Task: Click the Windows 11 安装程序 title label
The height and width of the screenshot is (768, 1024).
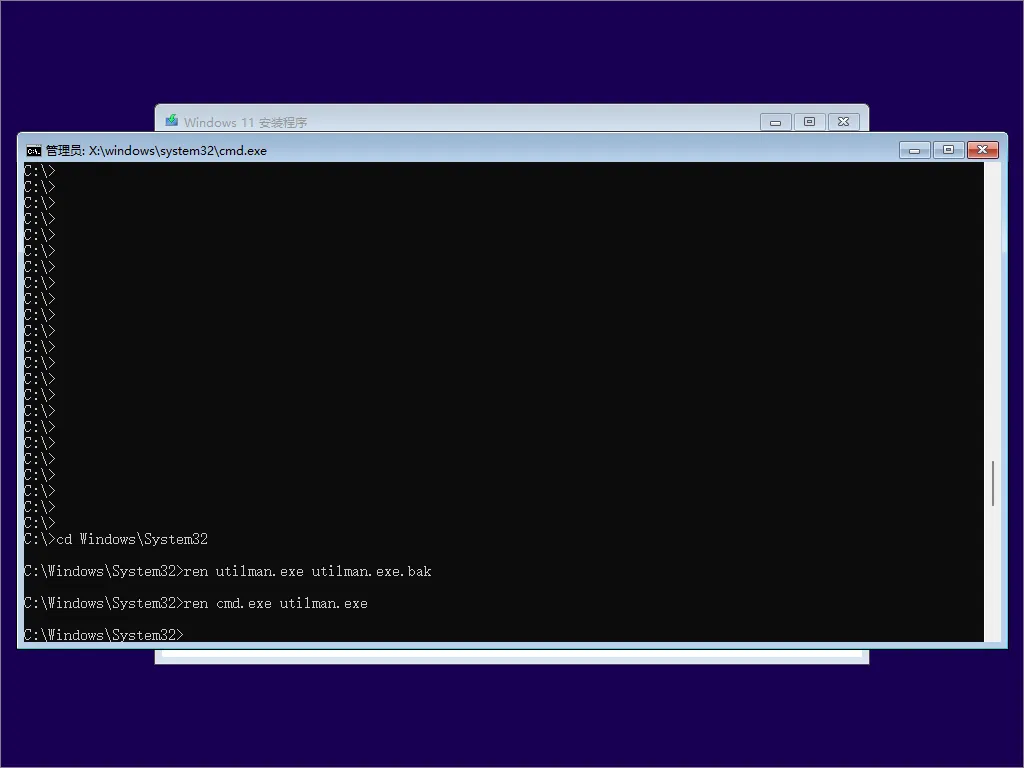Action: click(245, 121)
